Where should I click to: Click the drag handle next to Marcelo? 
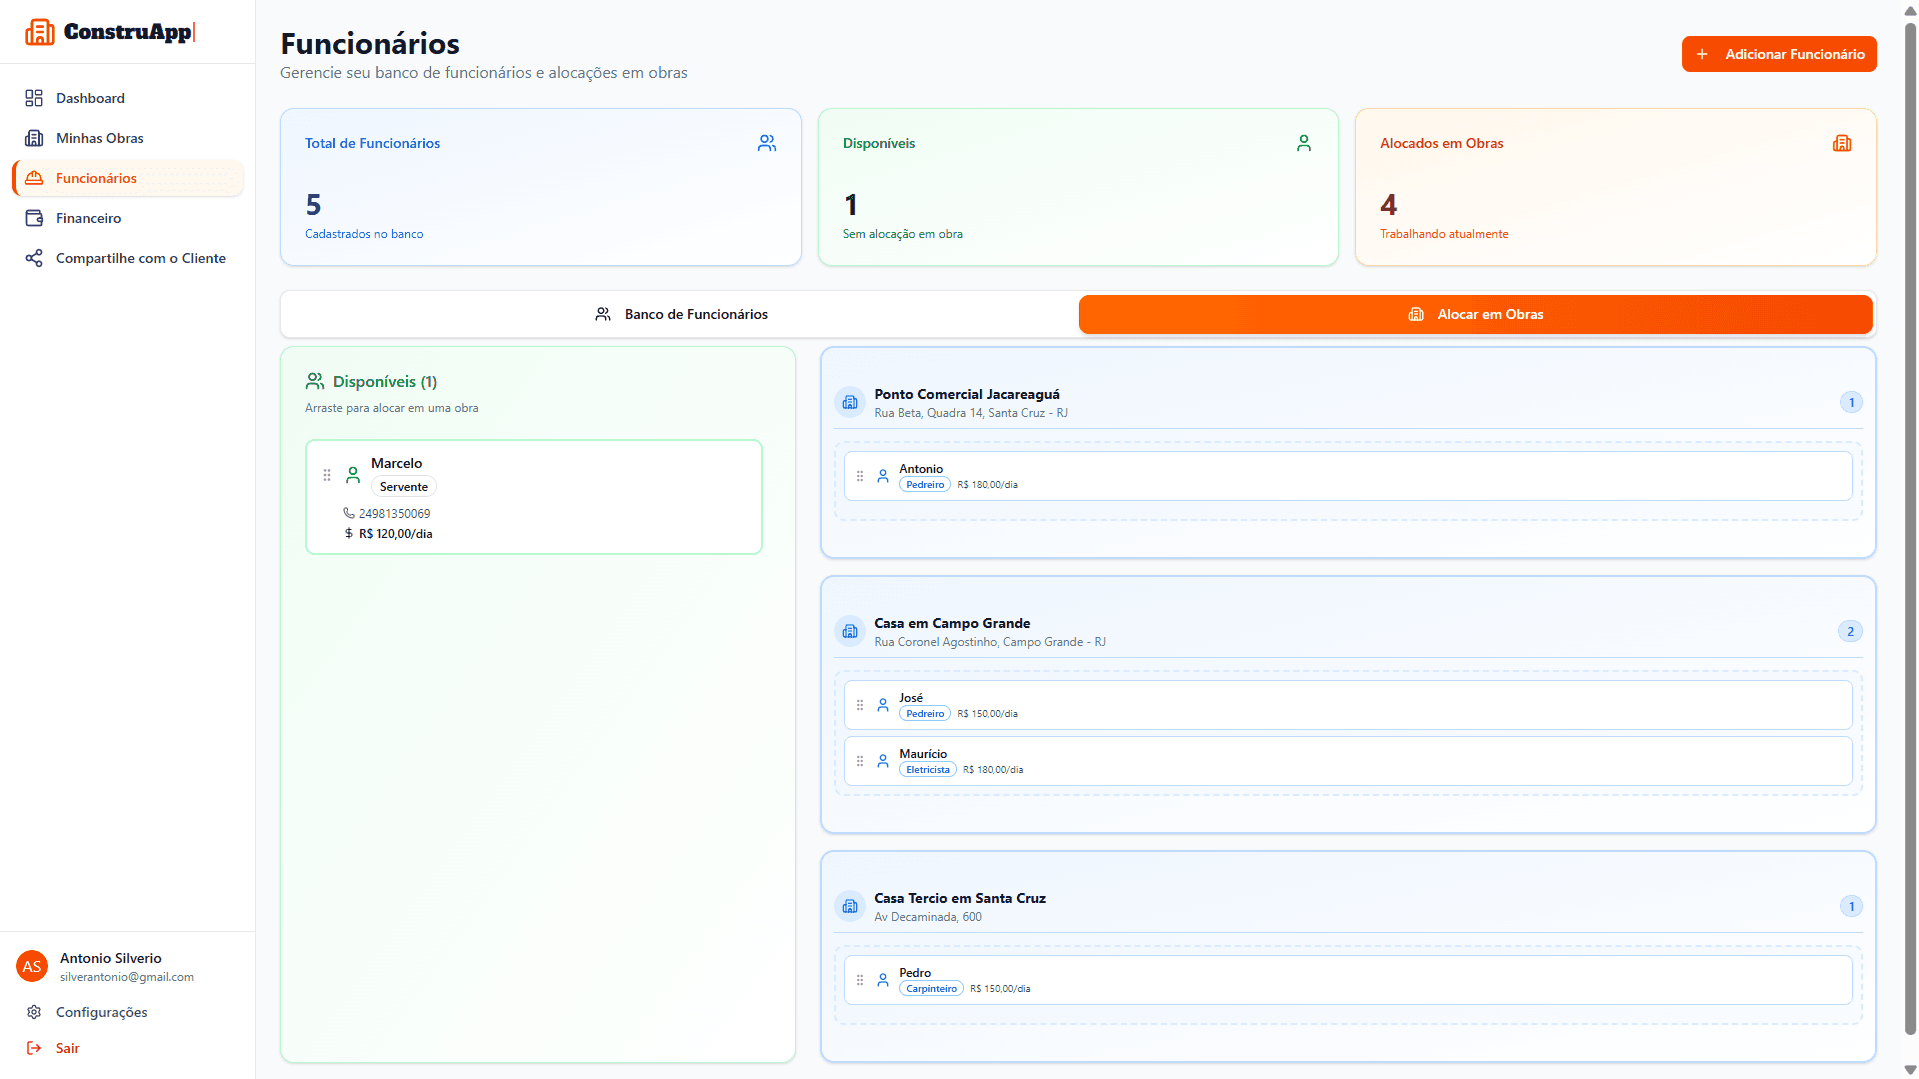[x=327, y=475]
